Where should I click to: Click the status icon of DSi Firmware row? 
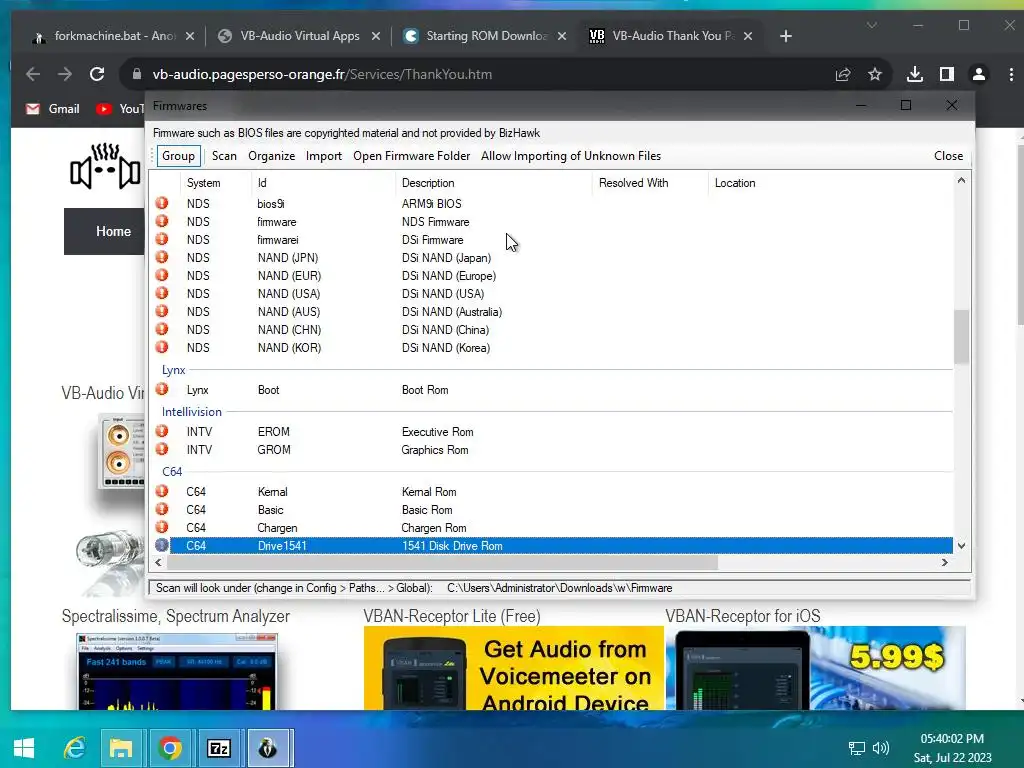[x=162, y=239]
